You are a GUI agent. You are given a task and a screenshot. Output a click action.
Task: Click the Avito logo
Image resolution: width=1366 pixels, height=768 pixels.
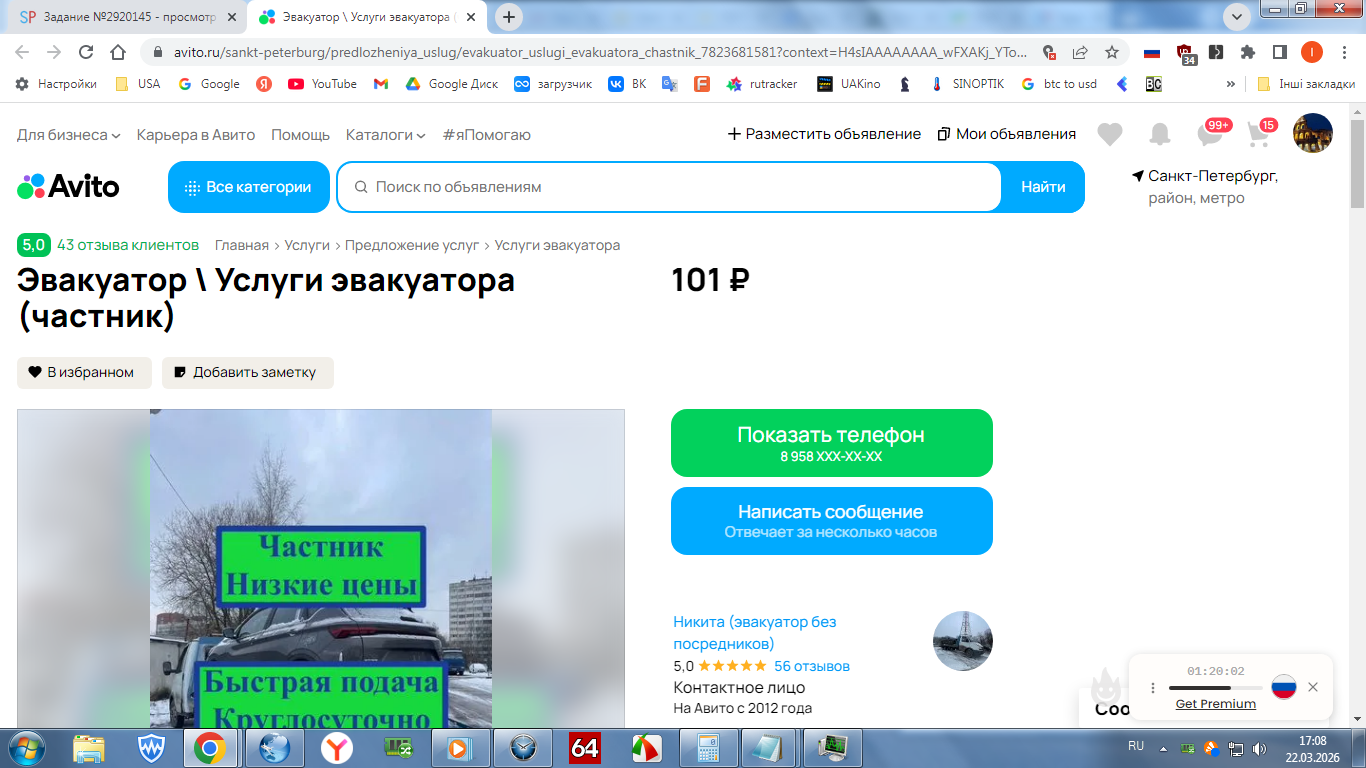pyautogui.click(x=68, y=186)
